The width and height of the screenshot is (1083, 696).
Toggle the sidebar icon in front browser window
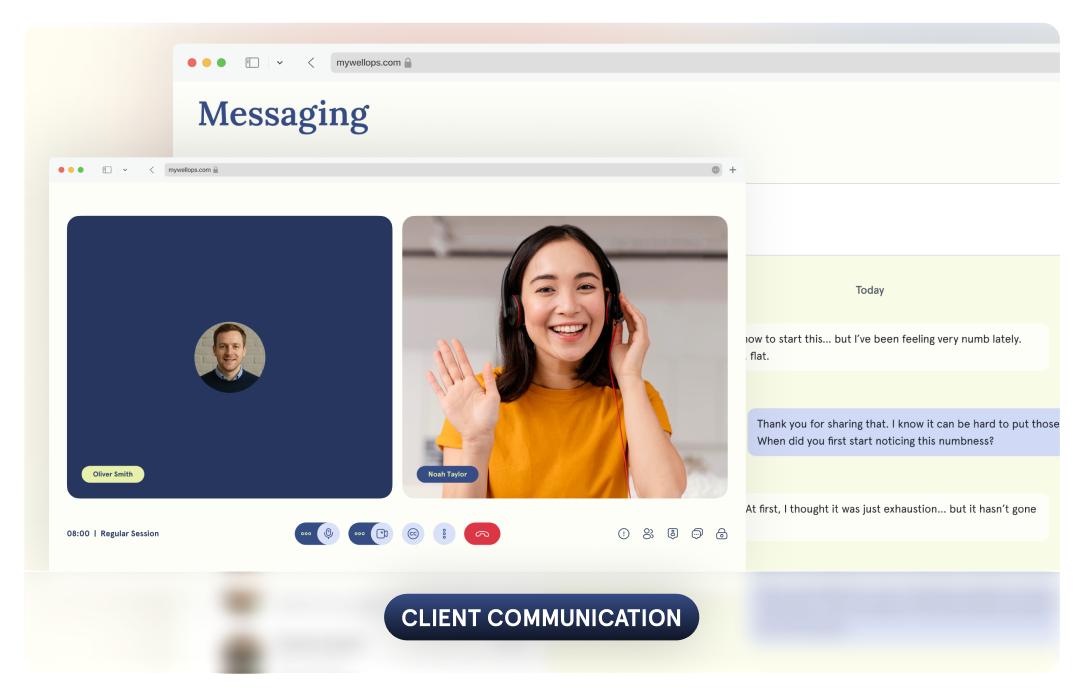point(107,170)
